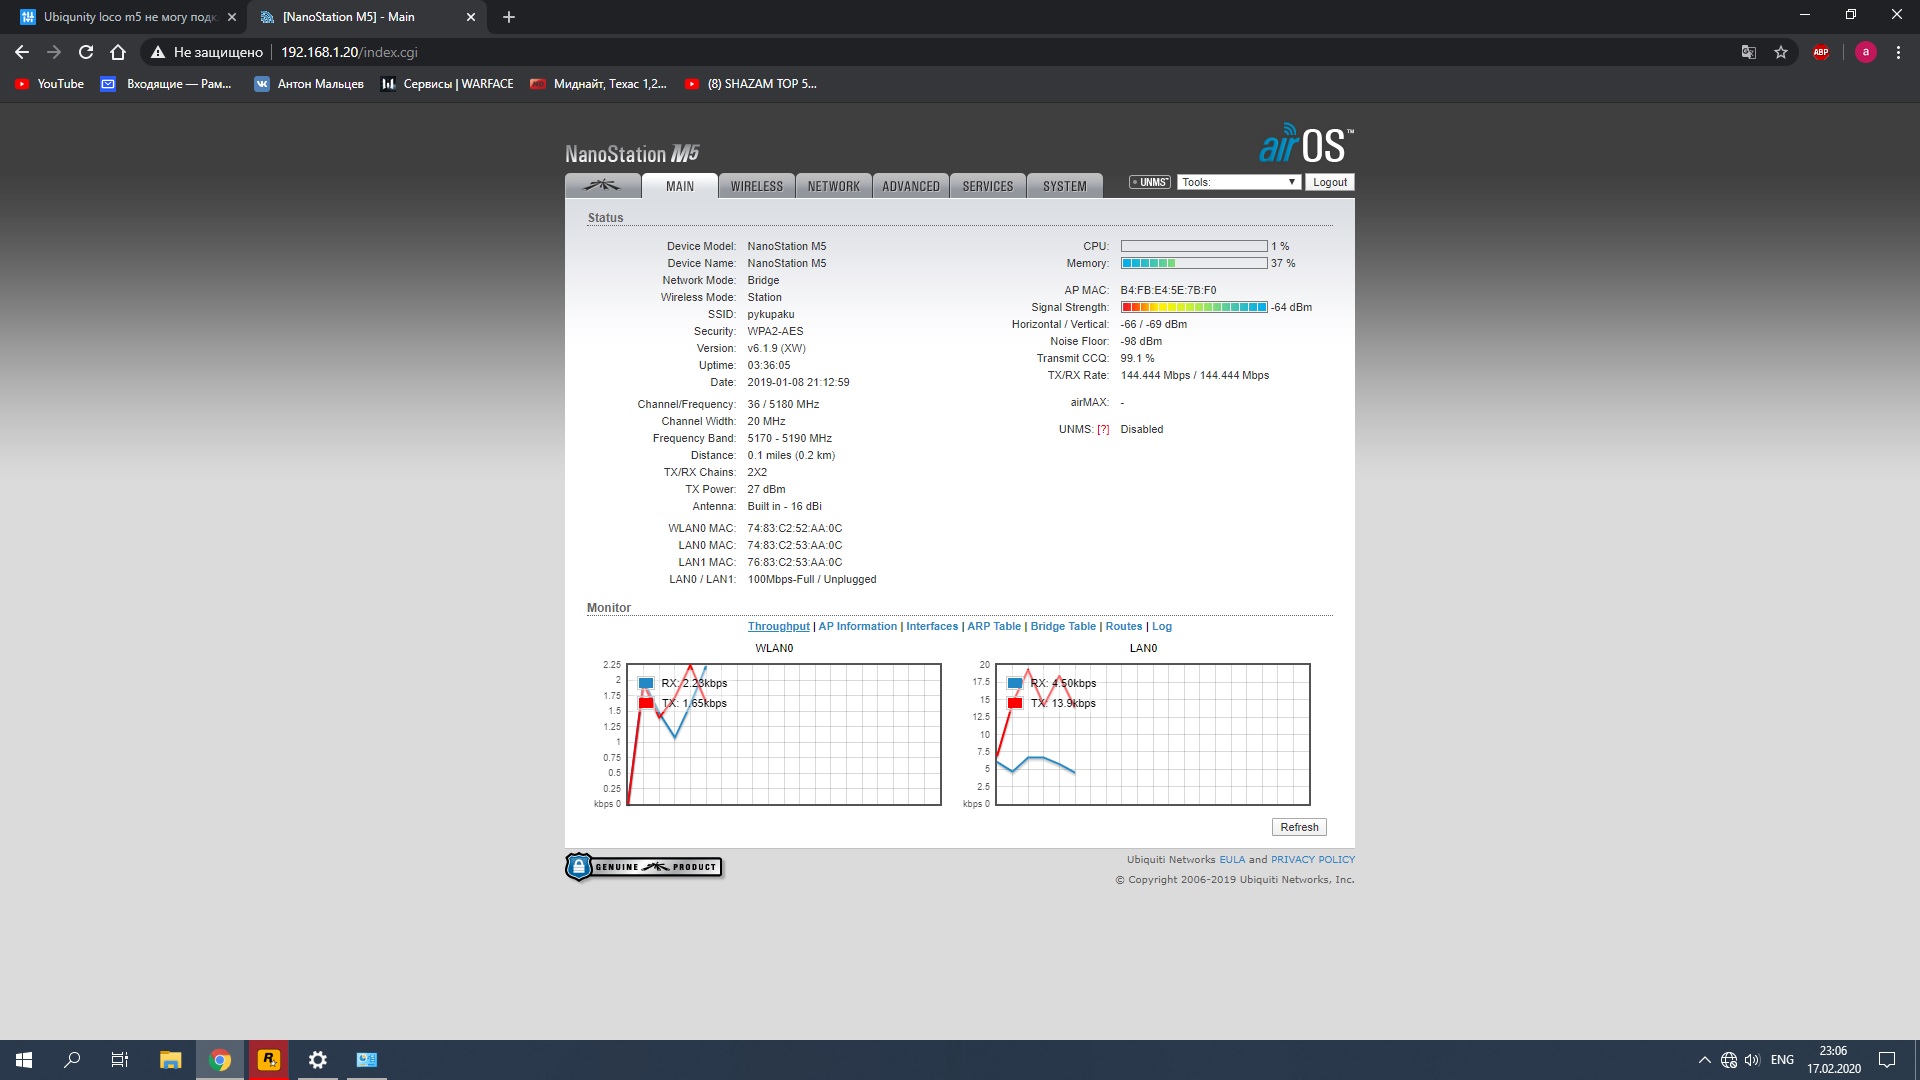Open the Сервисы WARFACE bookmark
1920x1080 pixels.
tap(448, 84)
